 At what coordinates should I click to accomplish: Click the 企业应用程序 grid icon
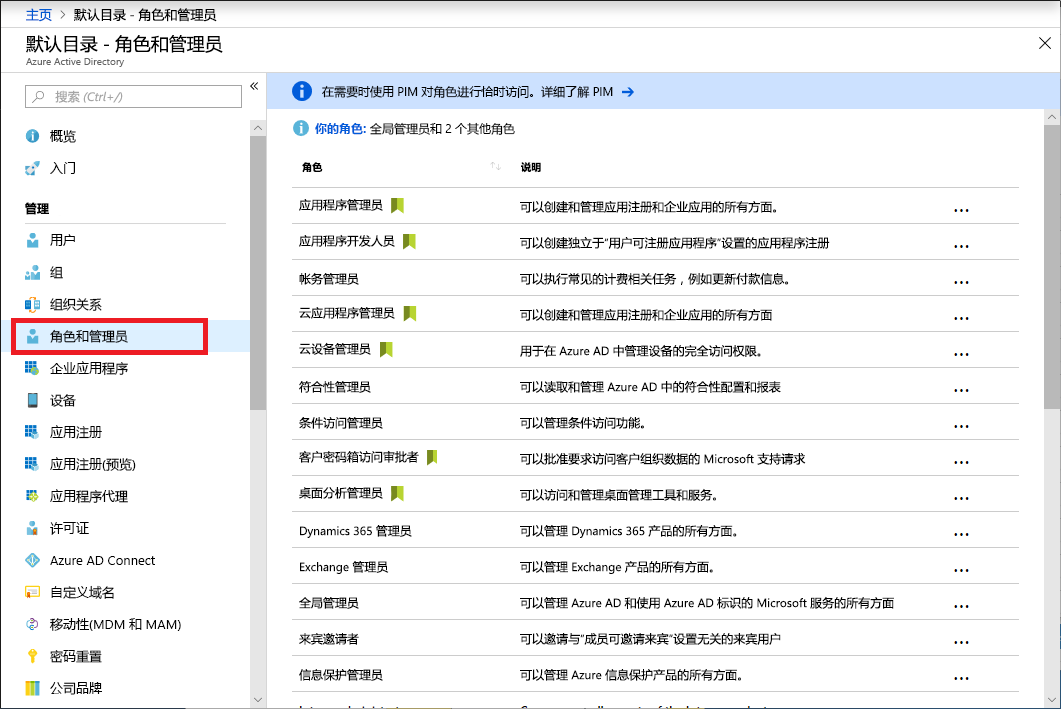point(32,368)
